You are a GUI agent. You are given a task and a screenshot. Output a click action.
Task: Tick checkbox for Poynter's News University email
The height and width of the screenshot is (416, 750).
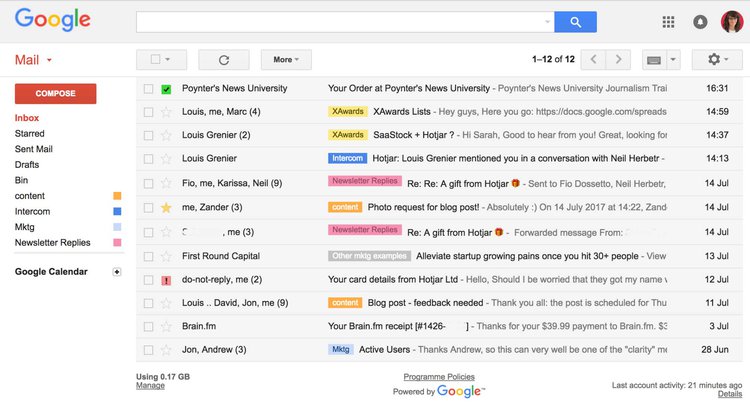coord(148,89)
